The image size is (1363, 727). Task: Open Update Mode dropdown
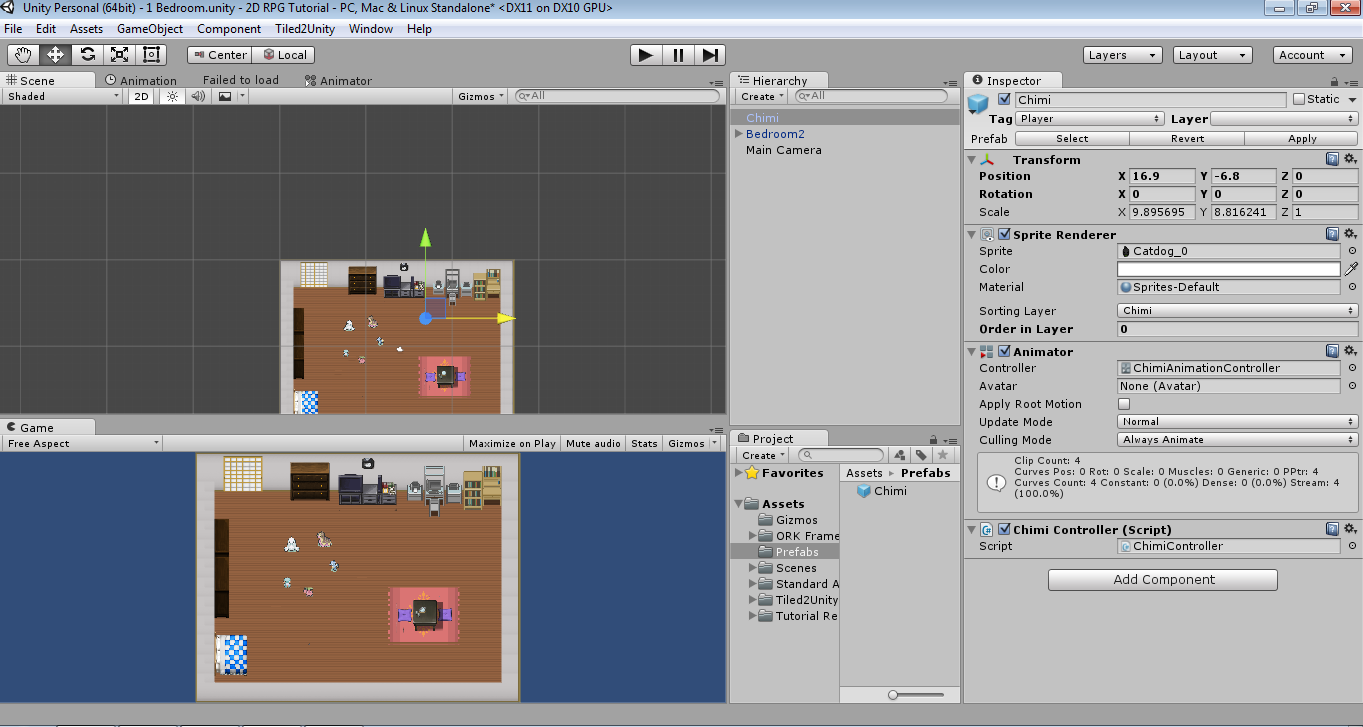tap(1237, 421)
